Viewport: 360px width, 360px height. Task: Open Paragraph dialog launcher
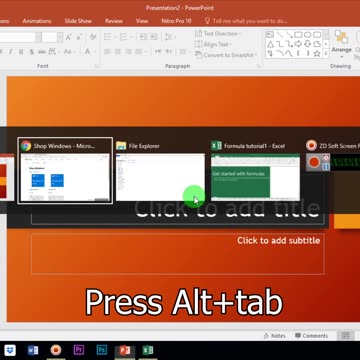(x=259, y=66)
